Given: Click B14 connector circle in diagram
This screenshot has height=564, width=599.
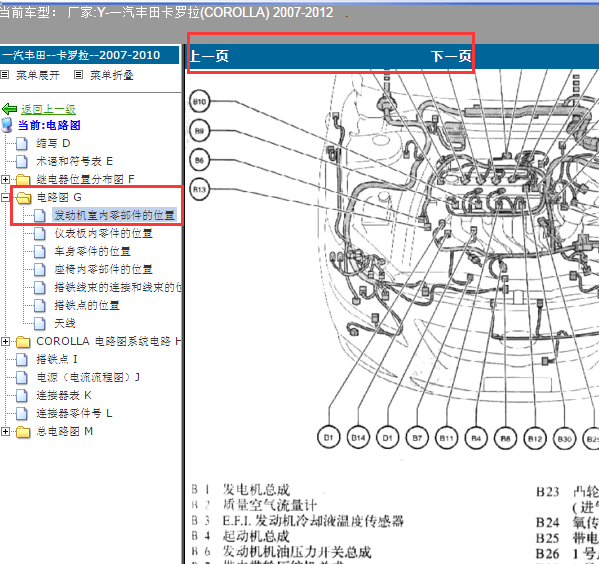Looking at the screenshot, I should pos(358,438).
